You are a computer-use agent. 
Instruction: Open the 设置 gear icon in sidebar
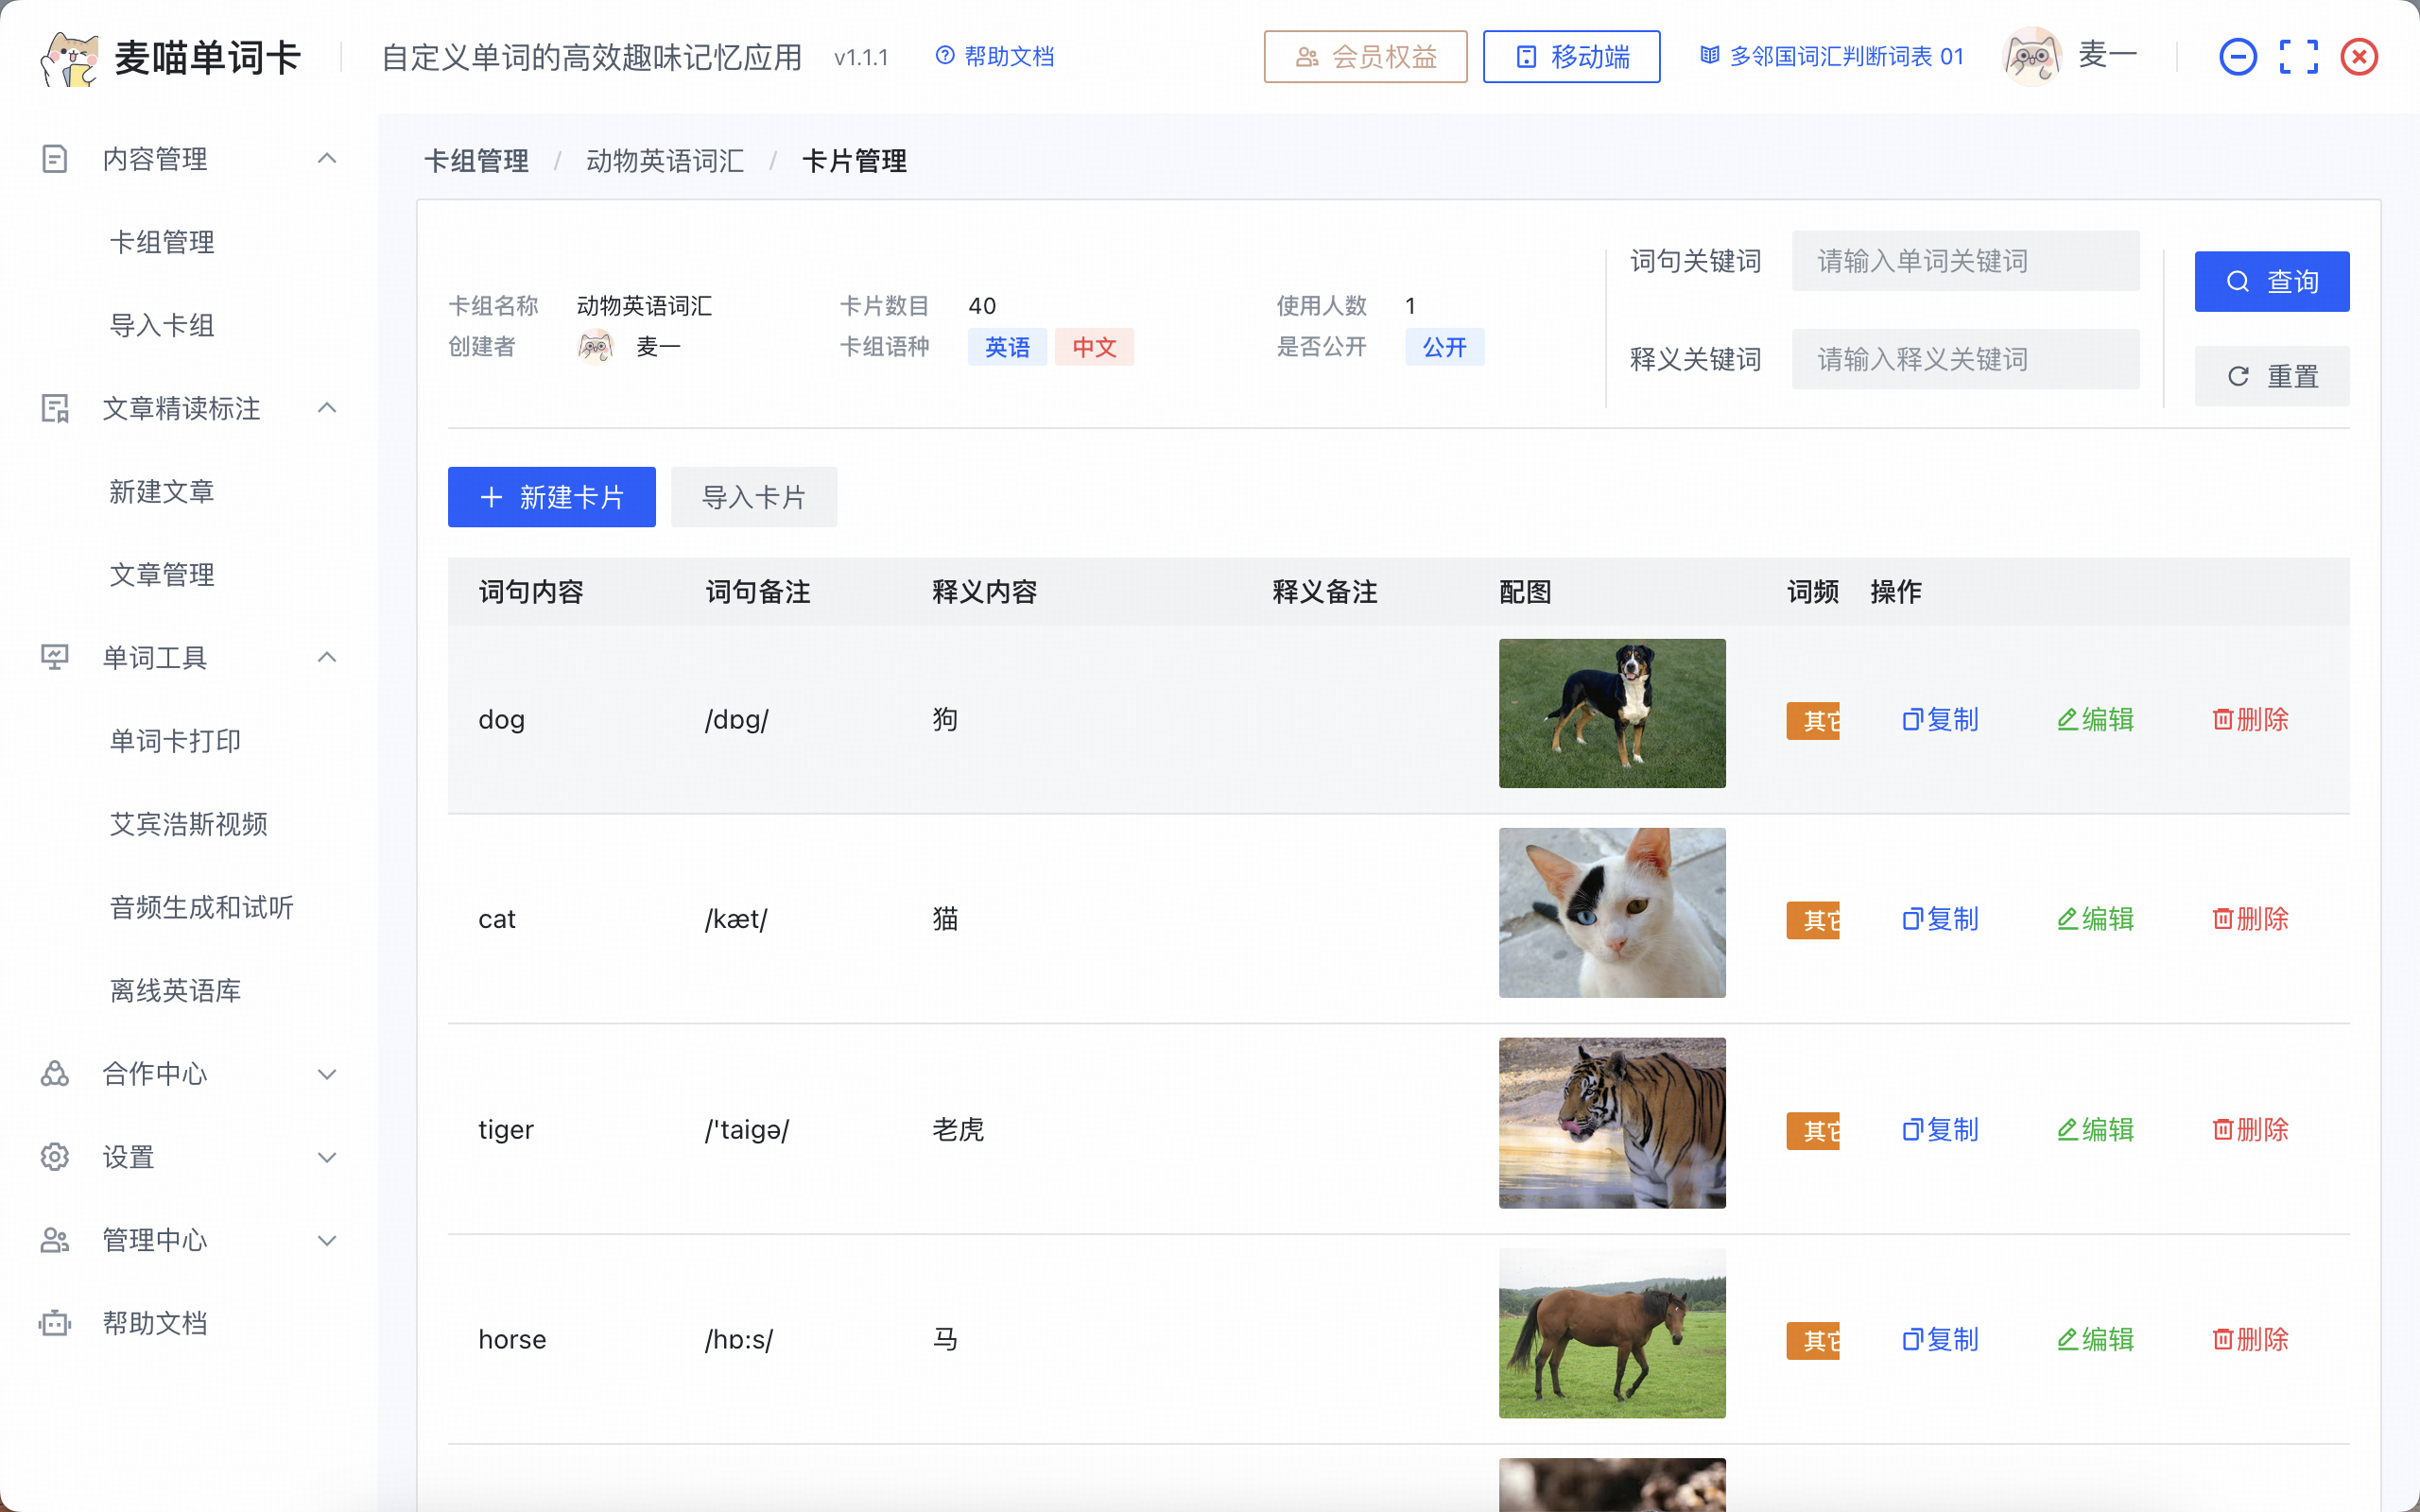click(54, 1157)
